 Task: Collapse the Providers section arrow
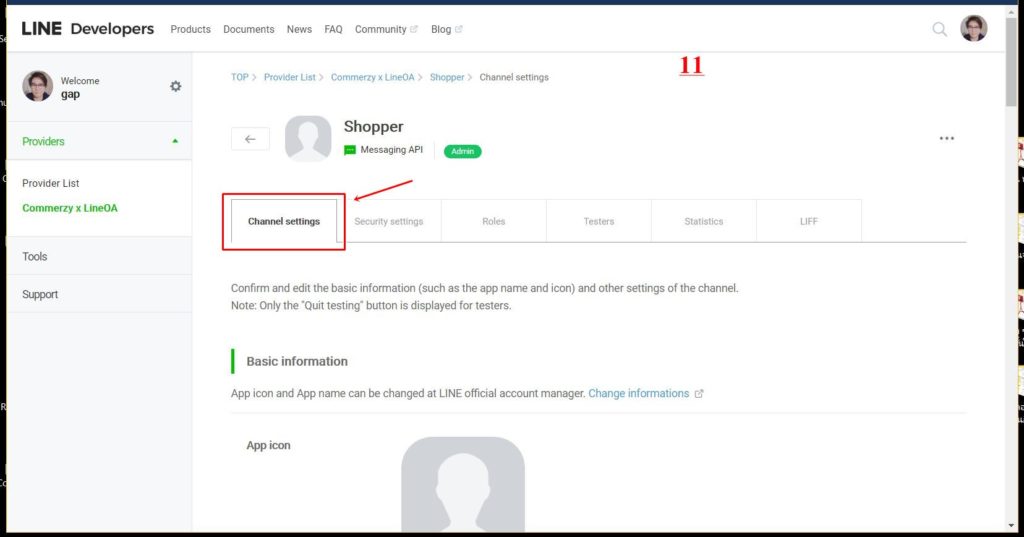coord(175,141)
